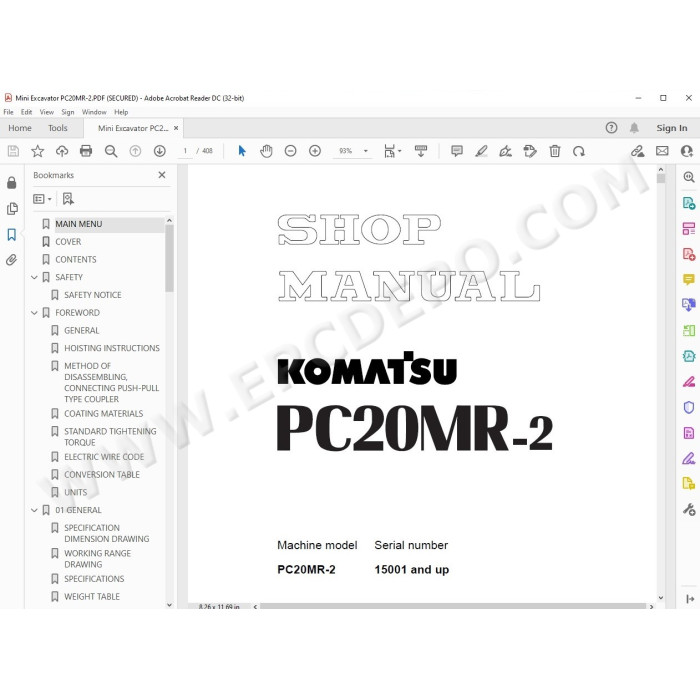
Task: Open the View menu
Action: (x=46, y=112)
